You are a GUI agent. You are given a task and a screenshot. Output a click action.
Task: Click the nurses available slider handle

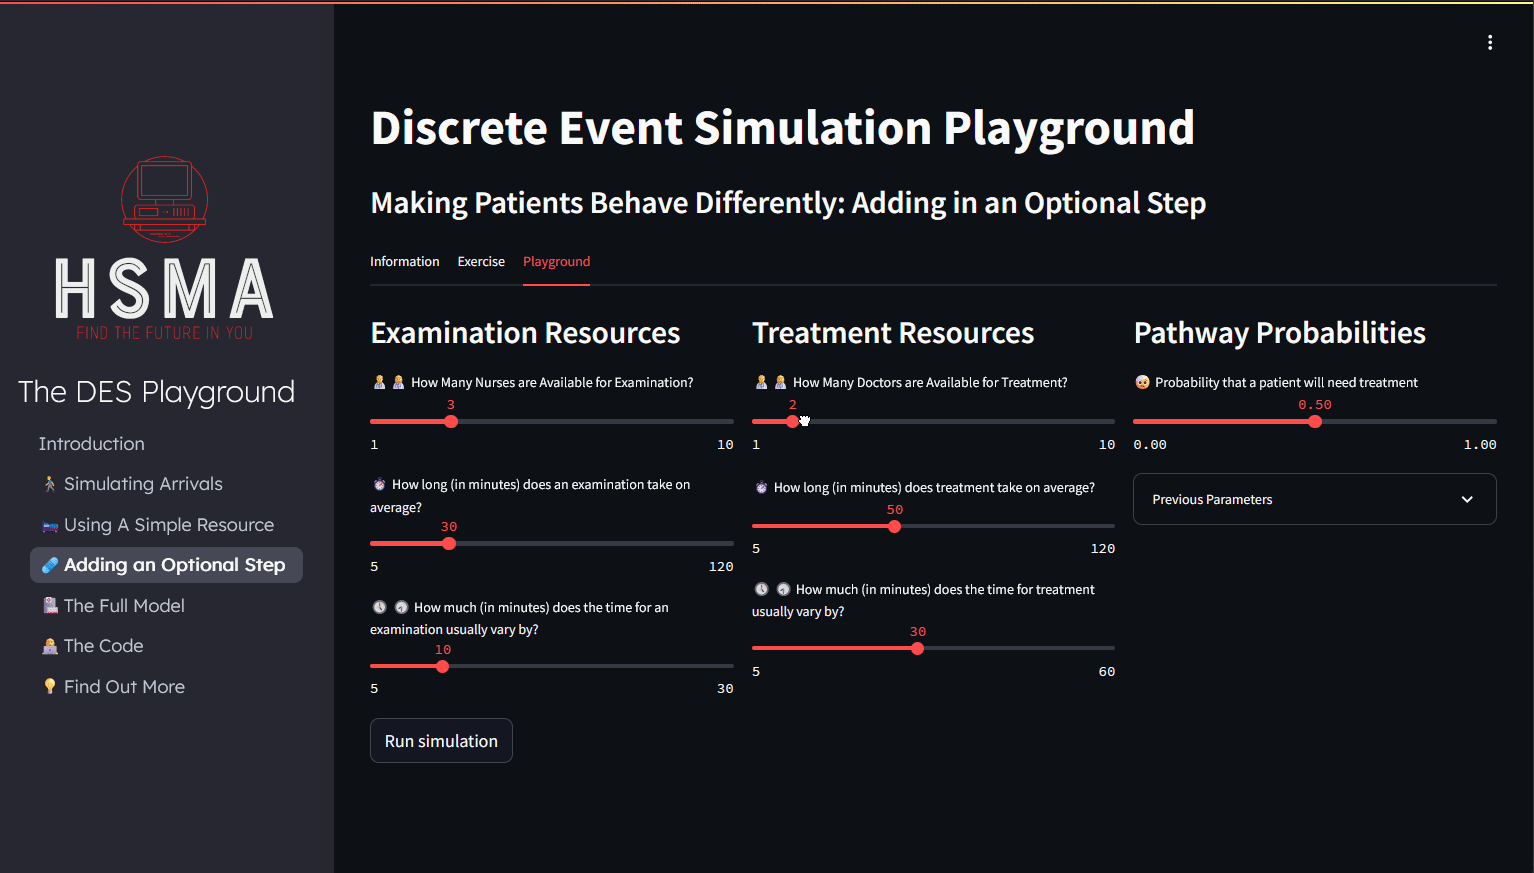(x=451, y=422)
